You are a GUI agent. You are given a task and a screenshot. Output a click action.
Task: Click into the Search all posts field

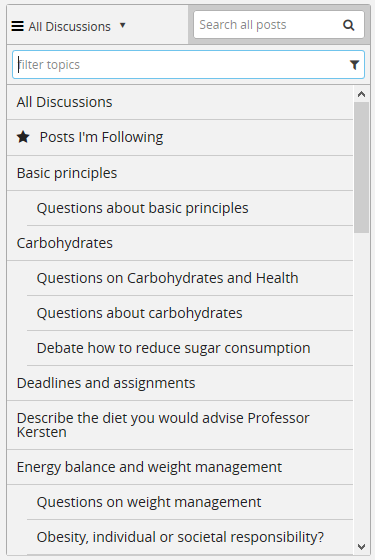point(268,25)
